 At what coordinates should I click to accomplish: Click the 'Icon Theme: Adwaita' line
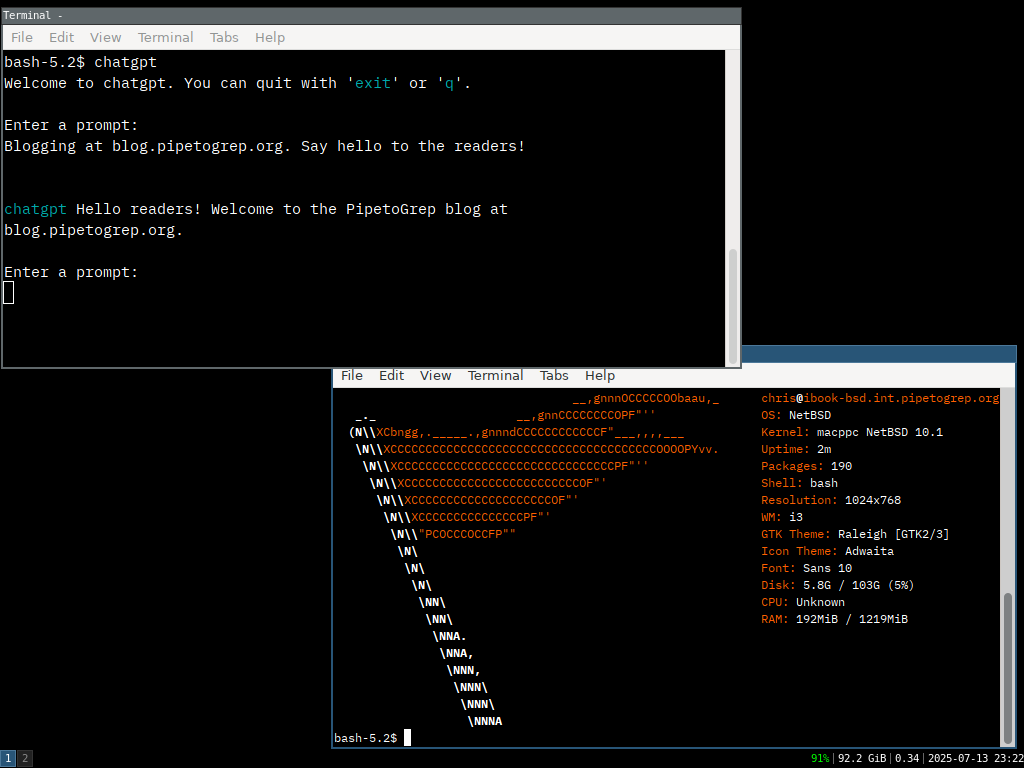pos(827,551)
